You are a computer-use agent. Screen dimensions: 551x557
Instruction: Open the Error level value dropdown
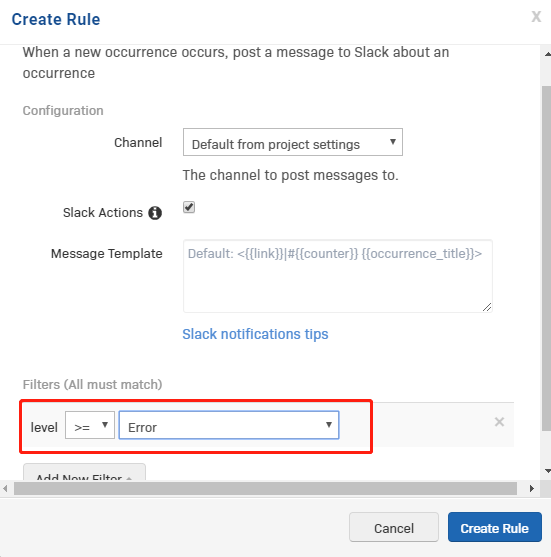point(229,425)
